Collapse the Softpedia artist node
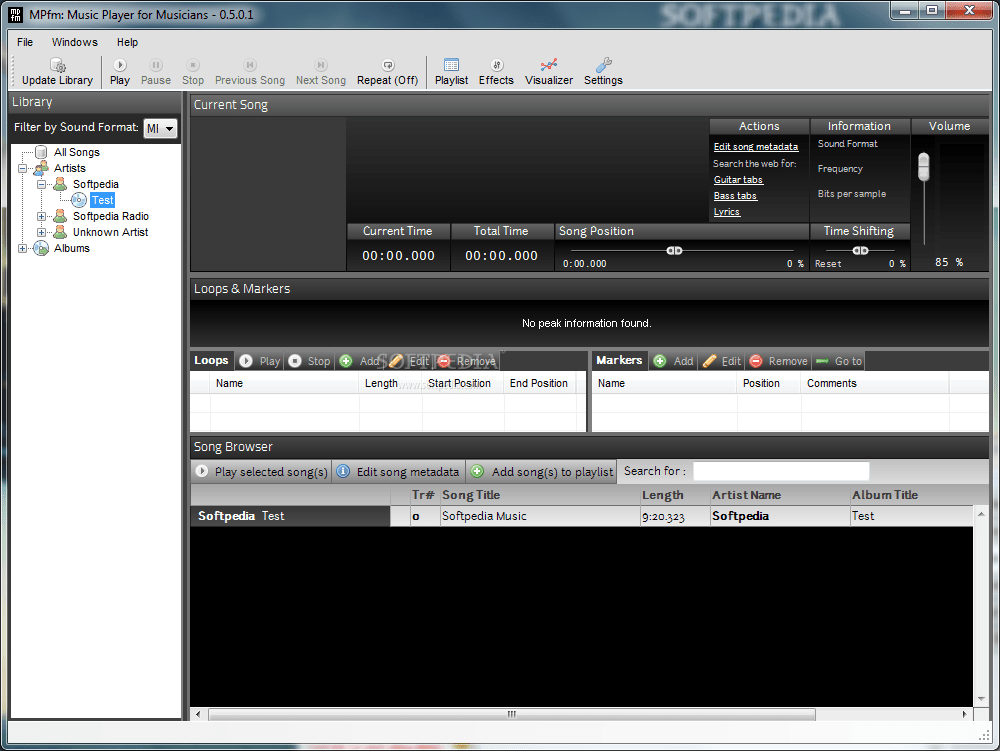Screen dimensions: 1000x751 (41, 184)
